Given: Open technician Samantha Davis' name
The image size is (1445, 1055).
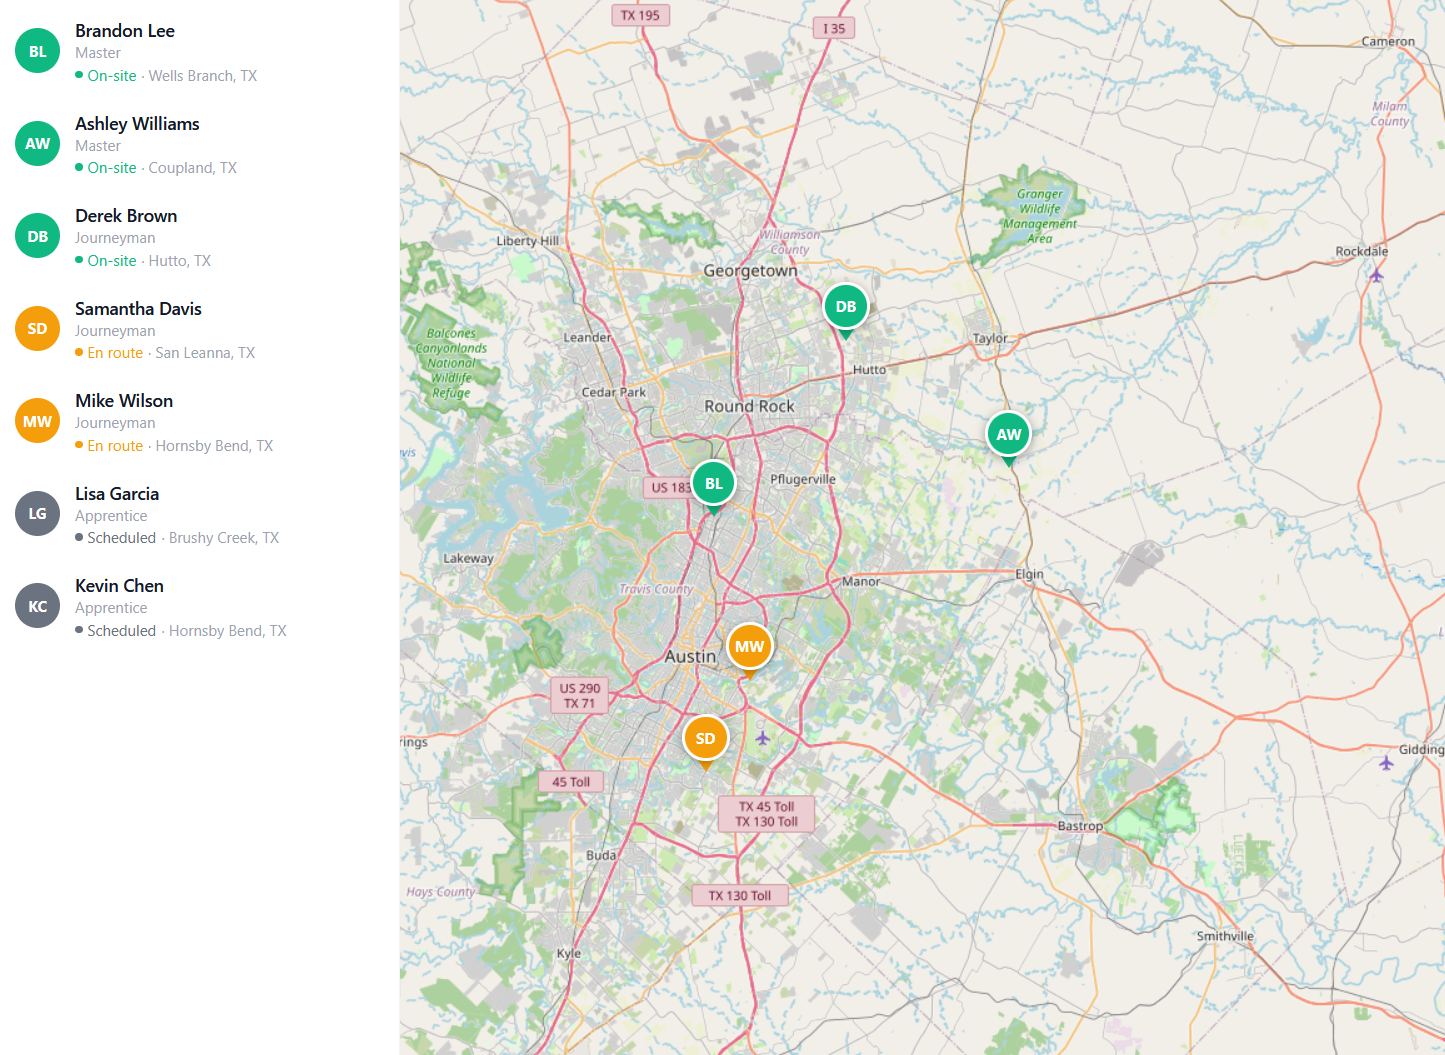Looking at the screenshot, I should [x=138, y=309].
